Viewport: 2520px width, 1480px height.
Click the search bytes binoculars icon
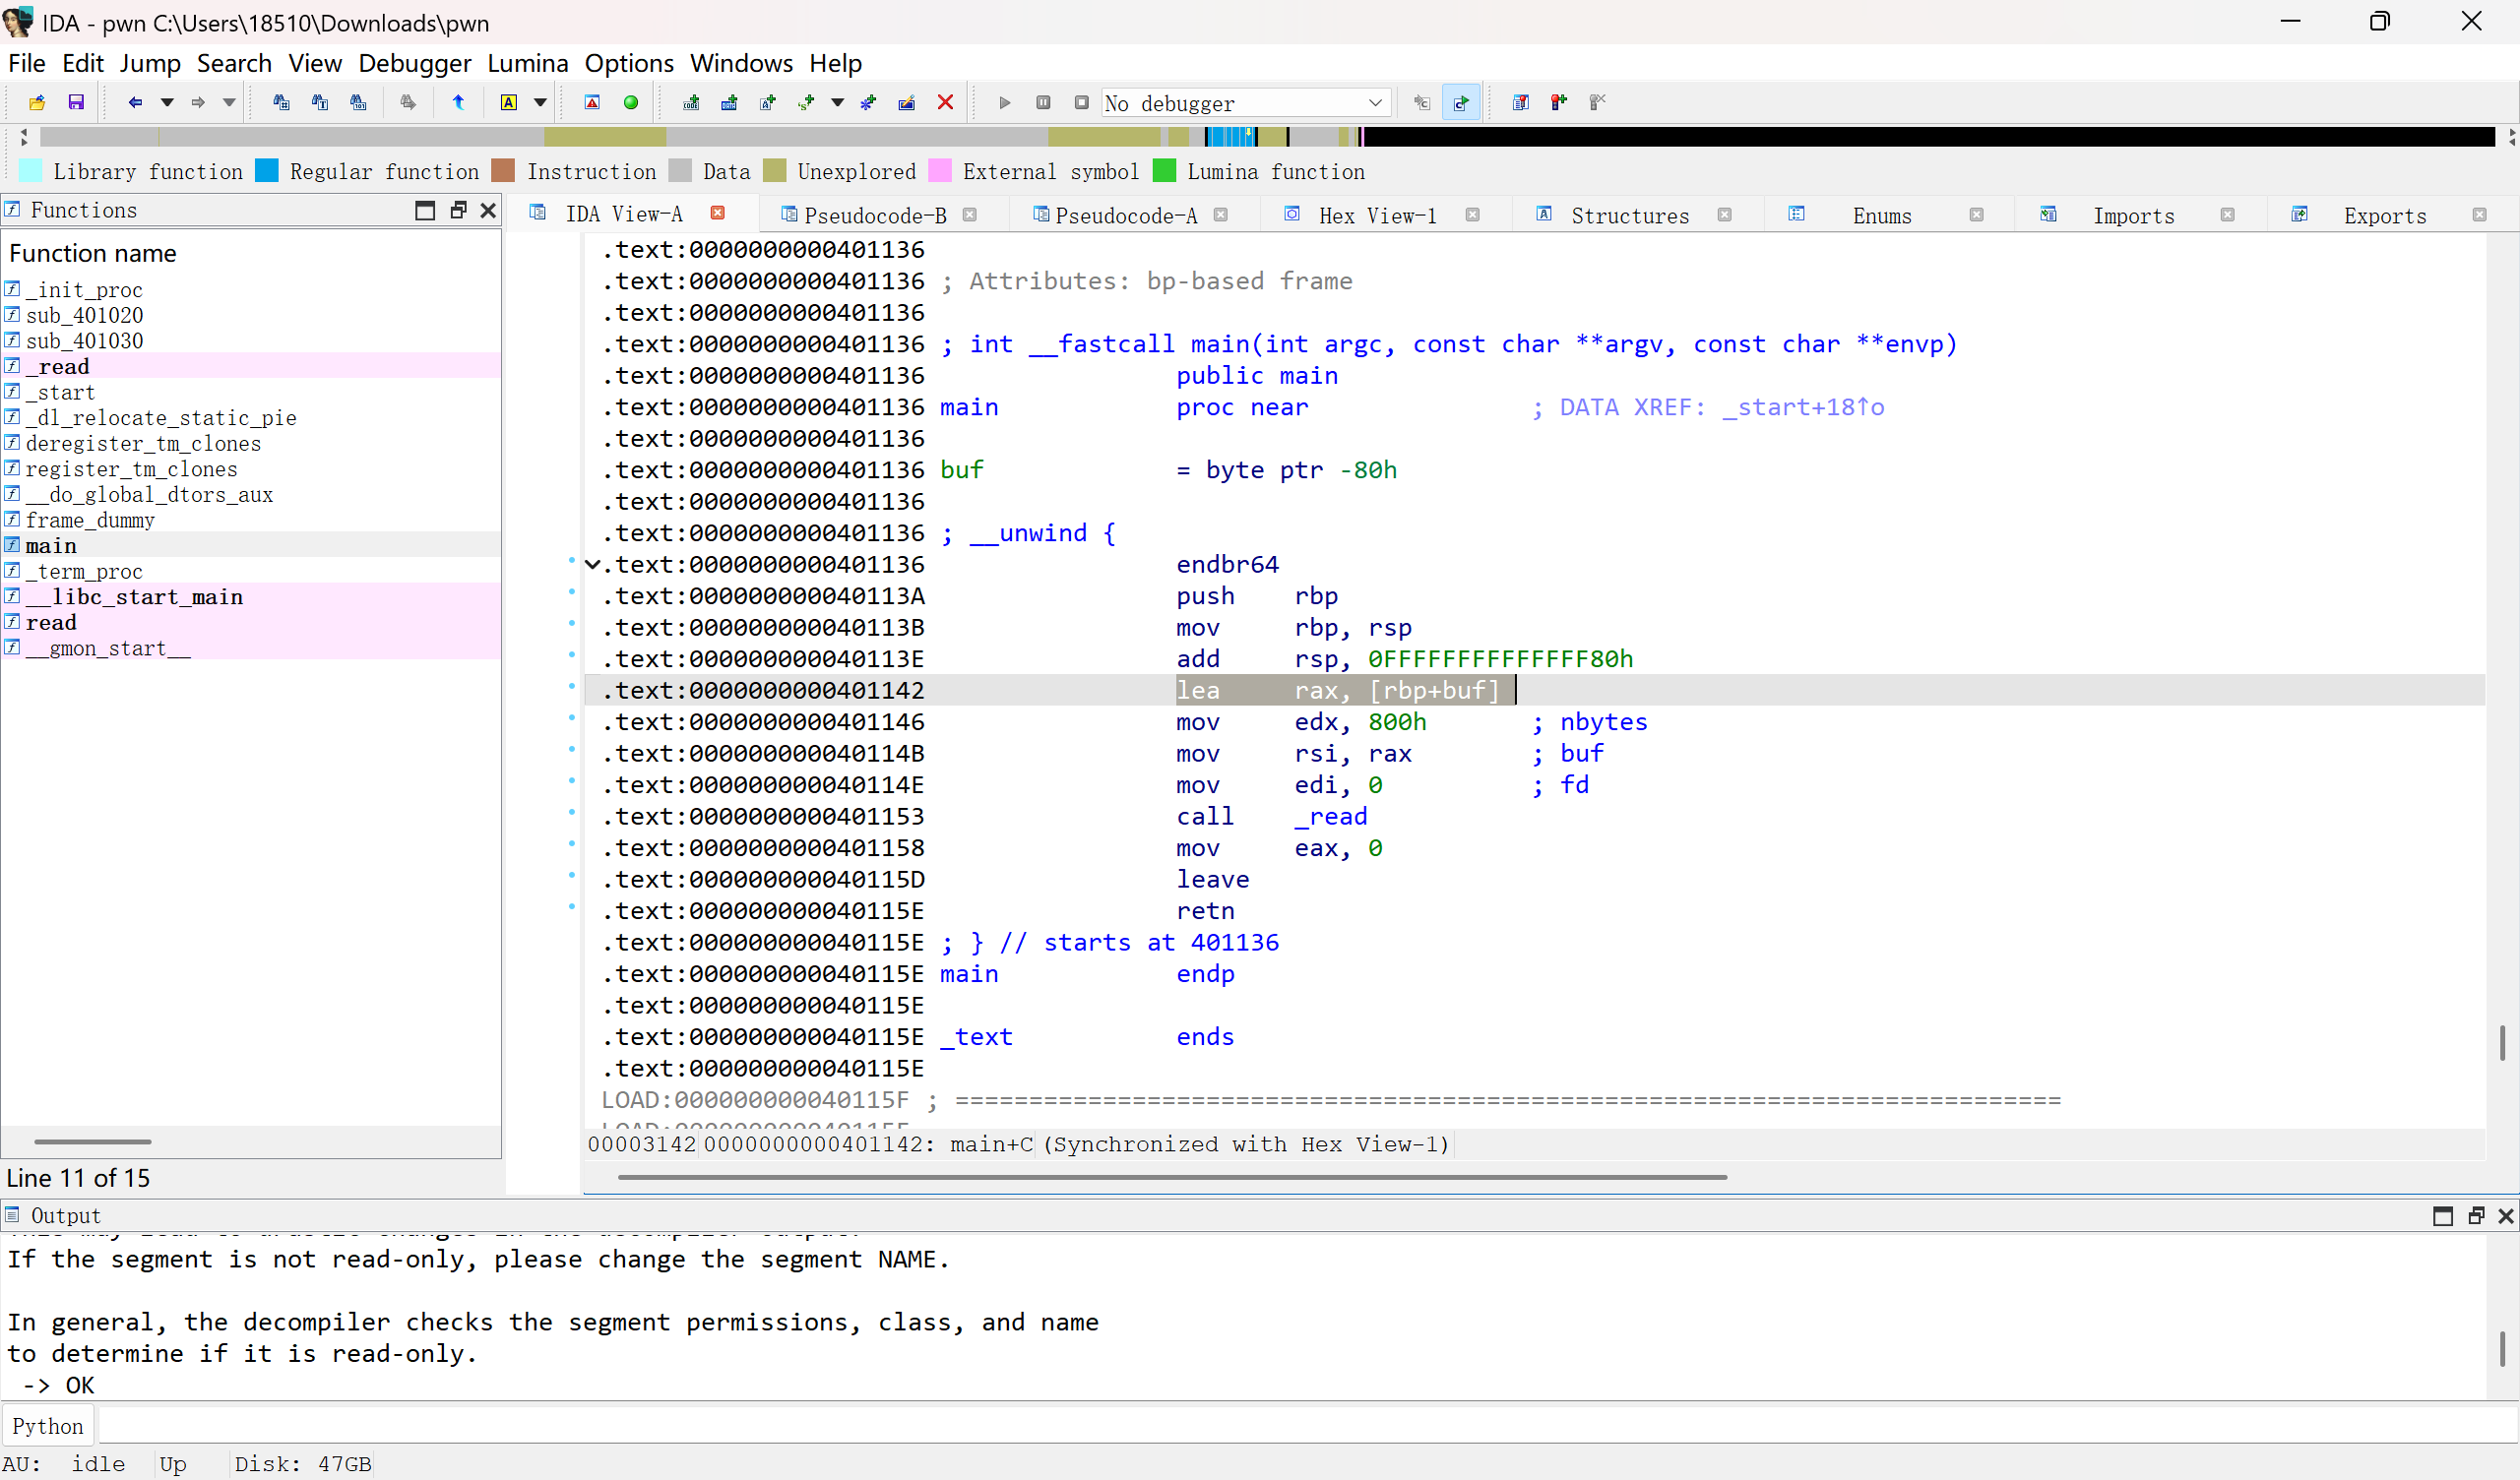[x=358, y=102]
